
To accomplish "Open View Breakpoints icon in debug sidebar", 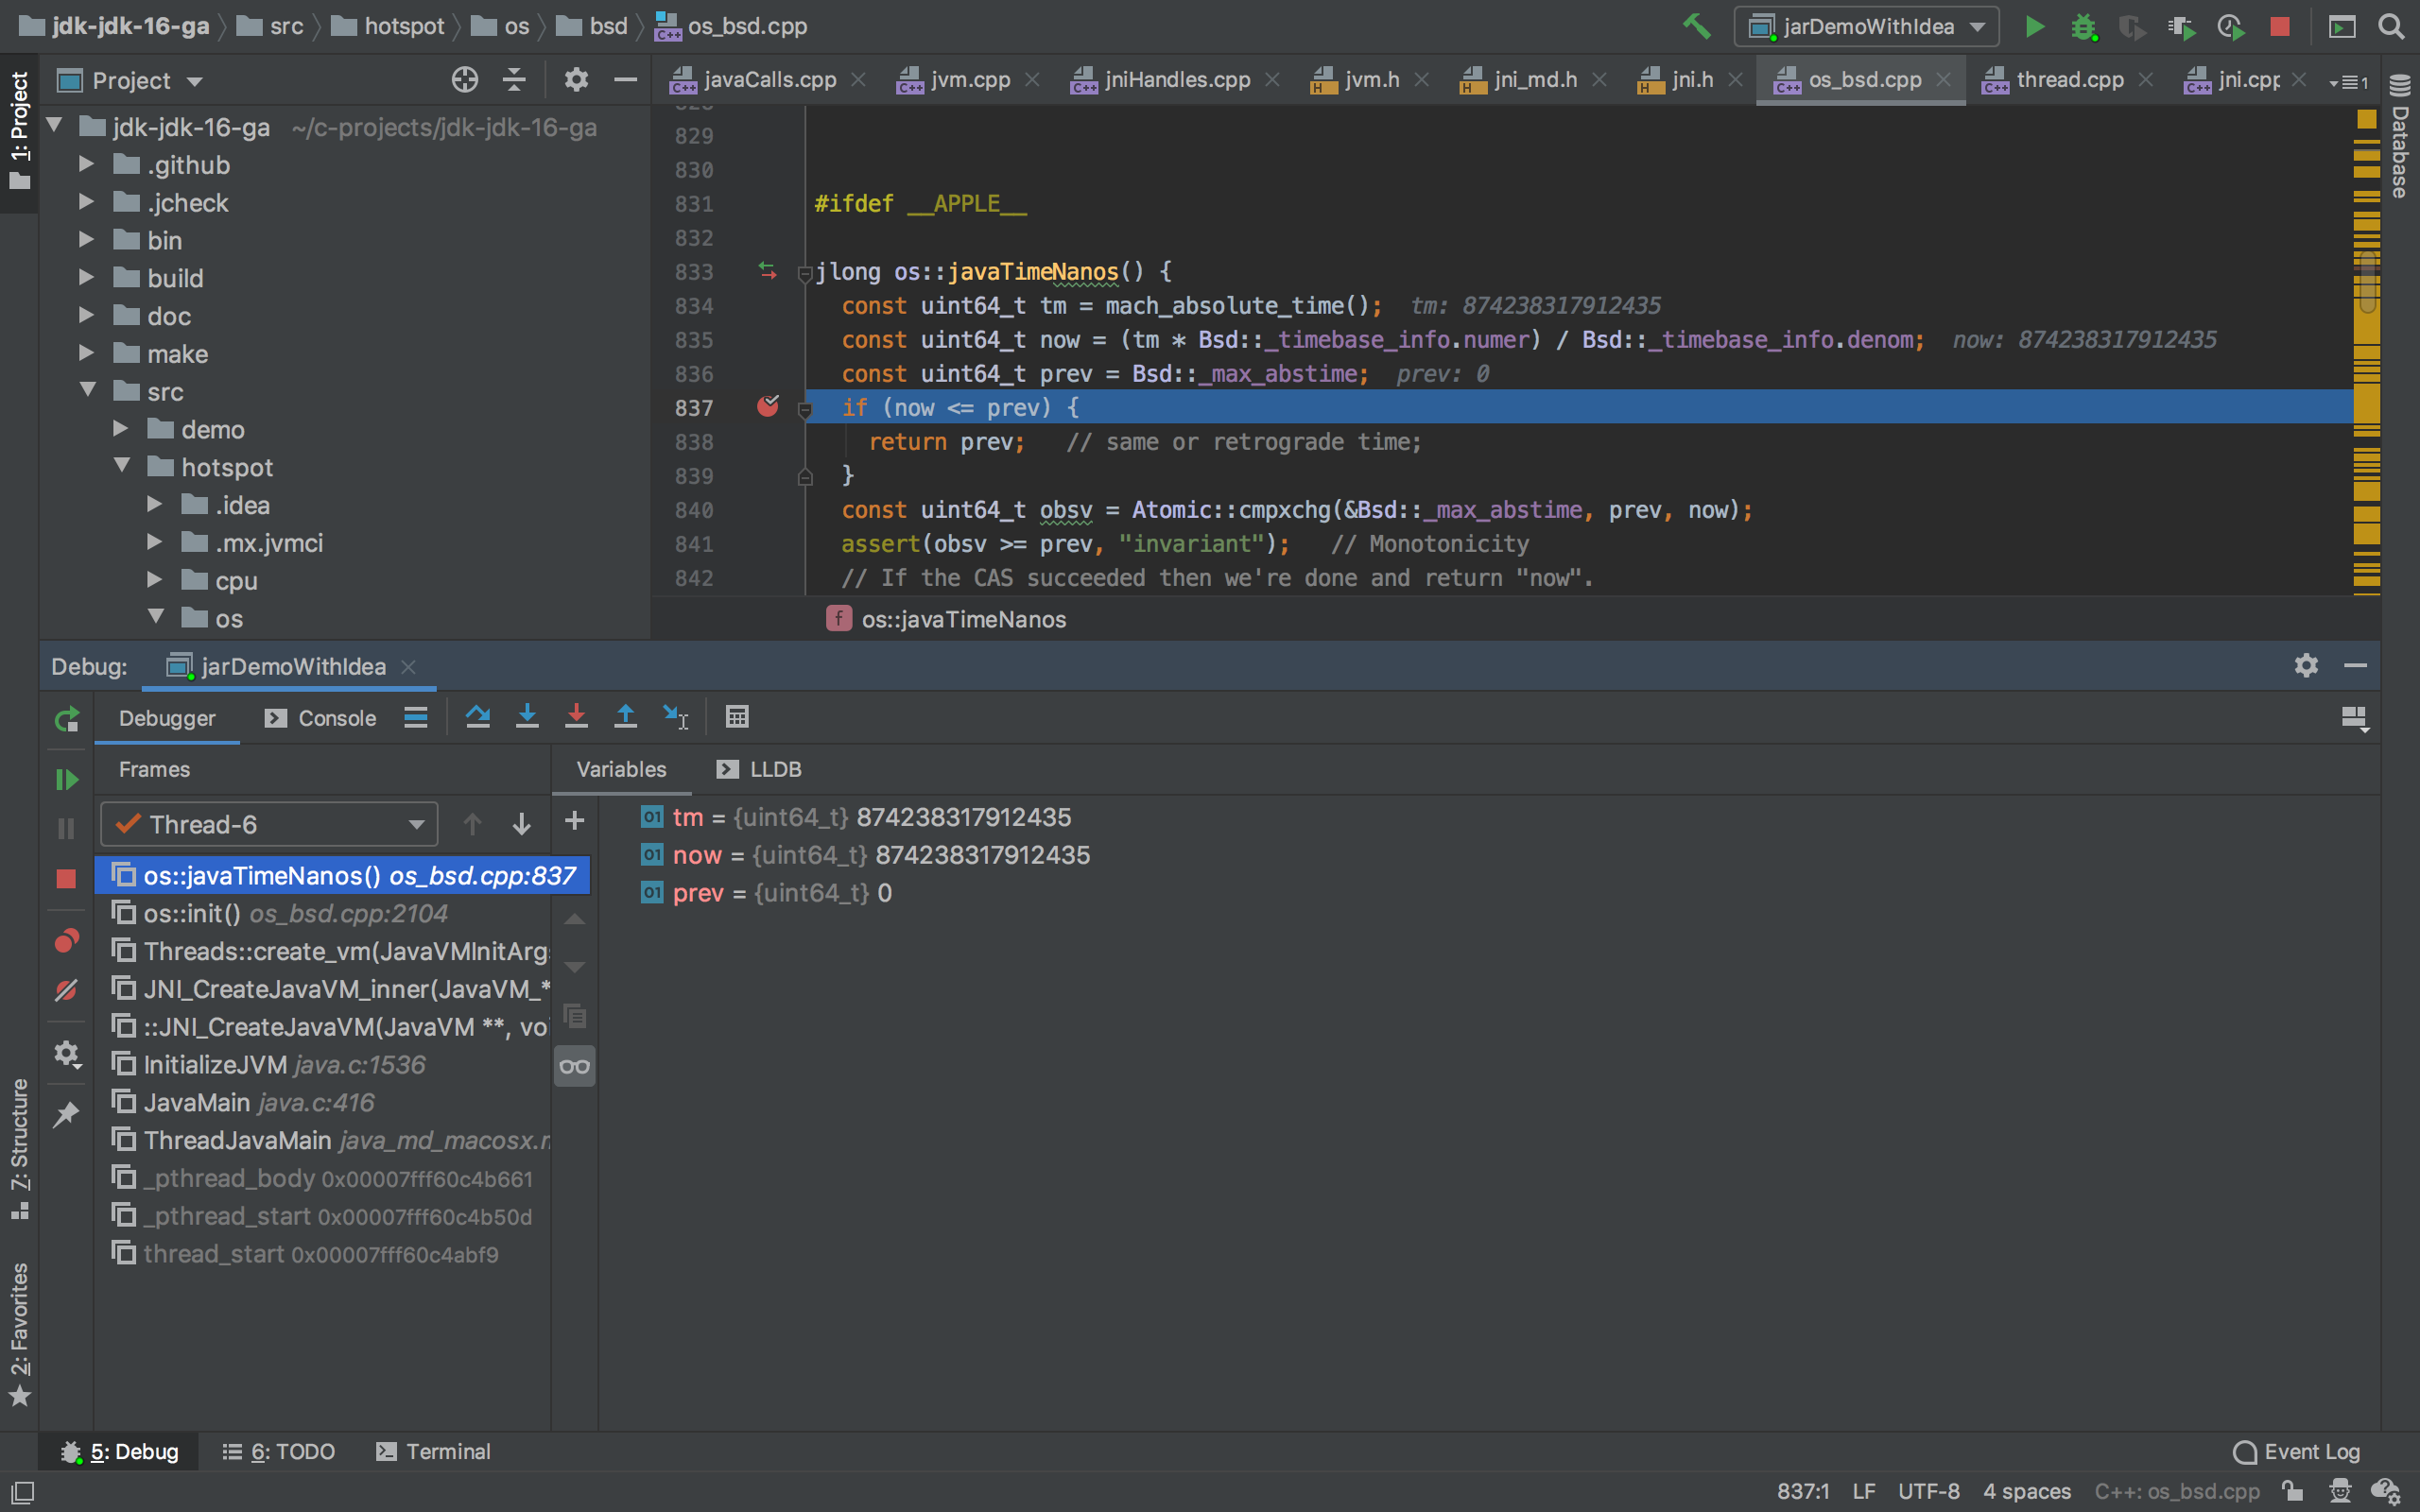I will [66, 941].
